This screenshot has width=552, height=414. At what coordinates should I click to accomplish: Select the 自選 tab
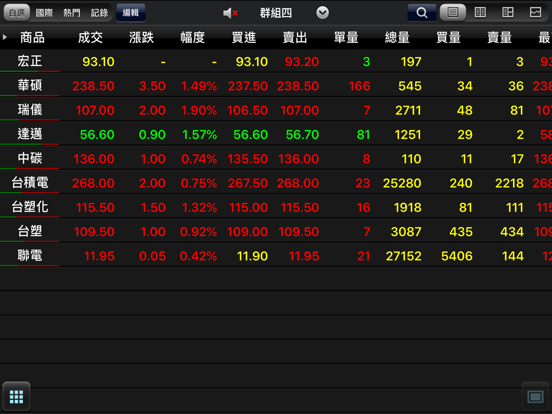[17, 13]
